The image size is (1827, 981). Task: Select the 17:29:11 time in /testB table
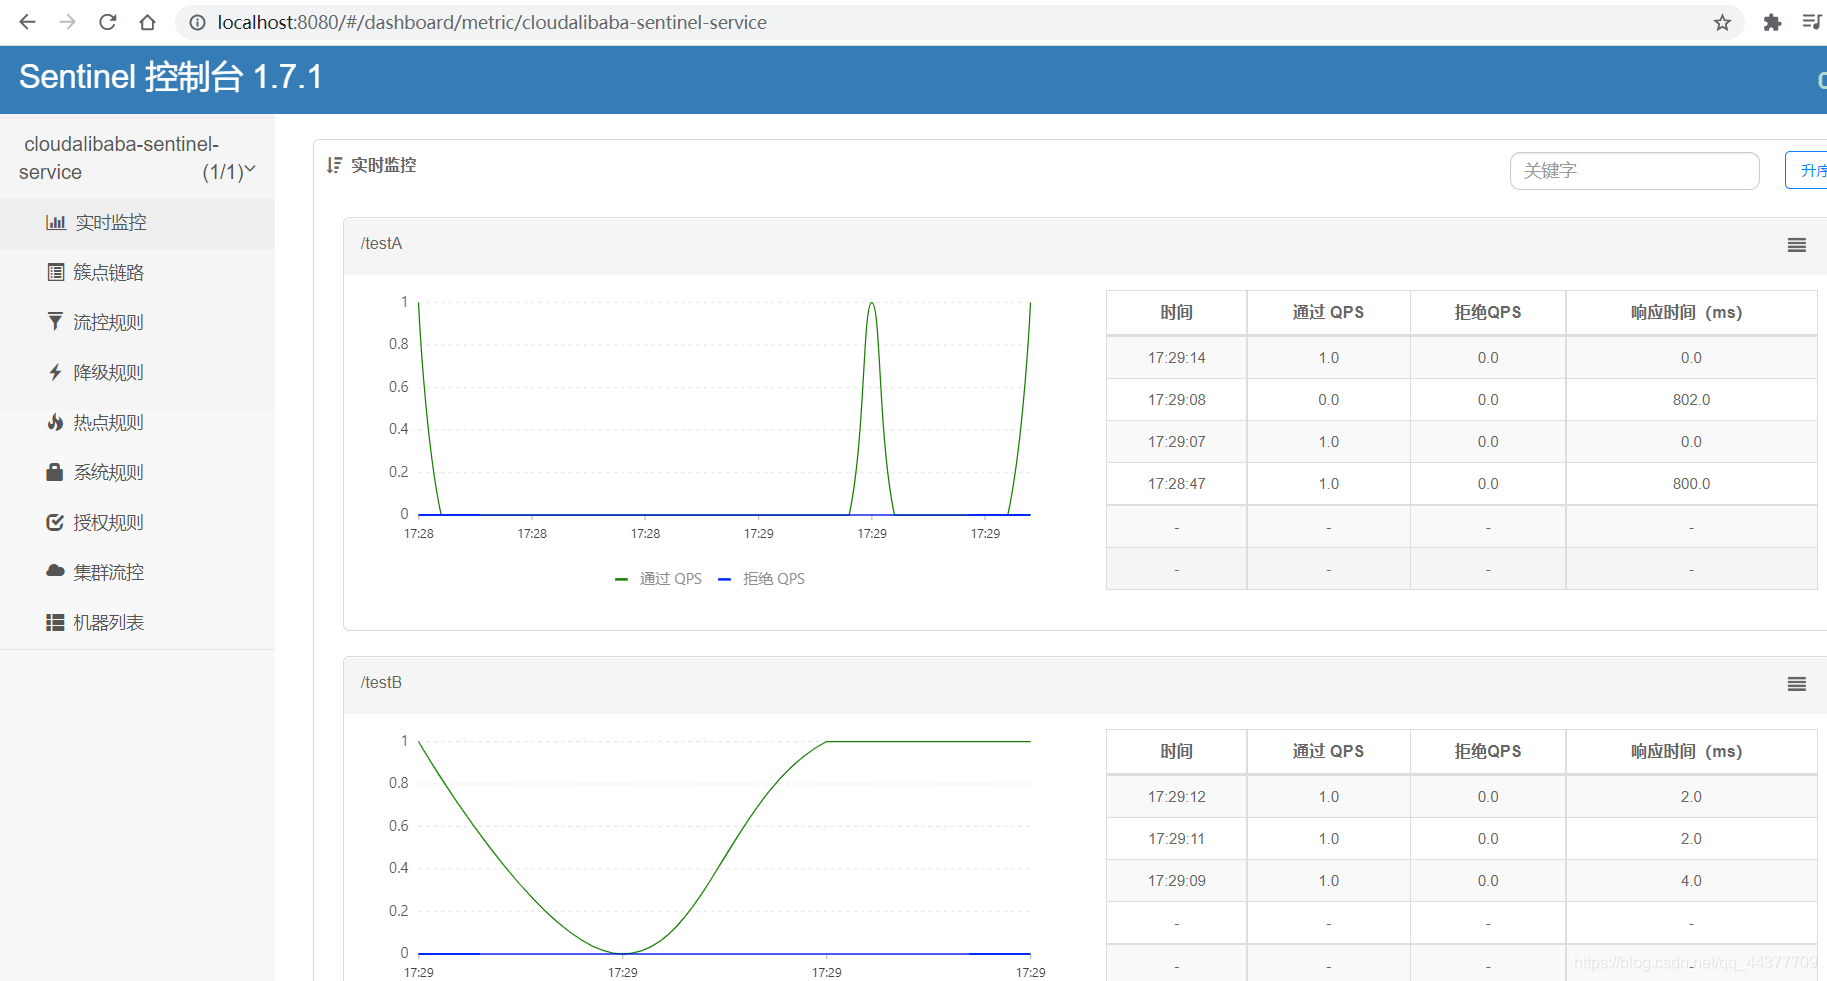[1176, 838]
